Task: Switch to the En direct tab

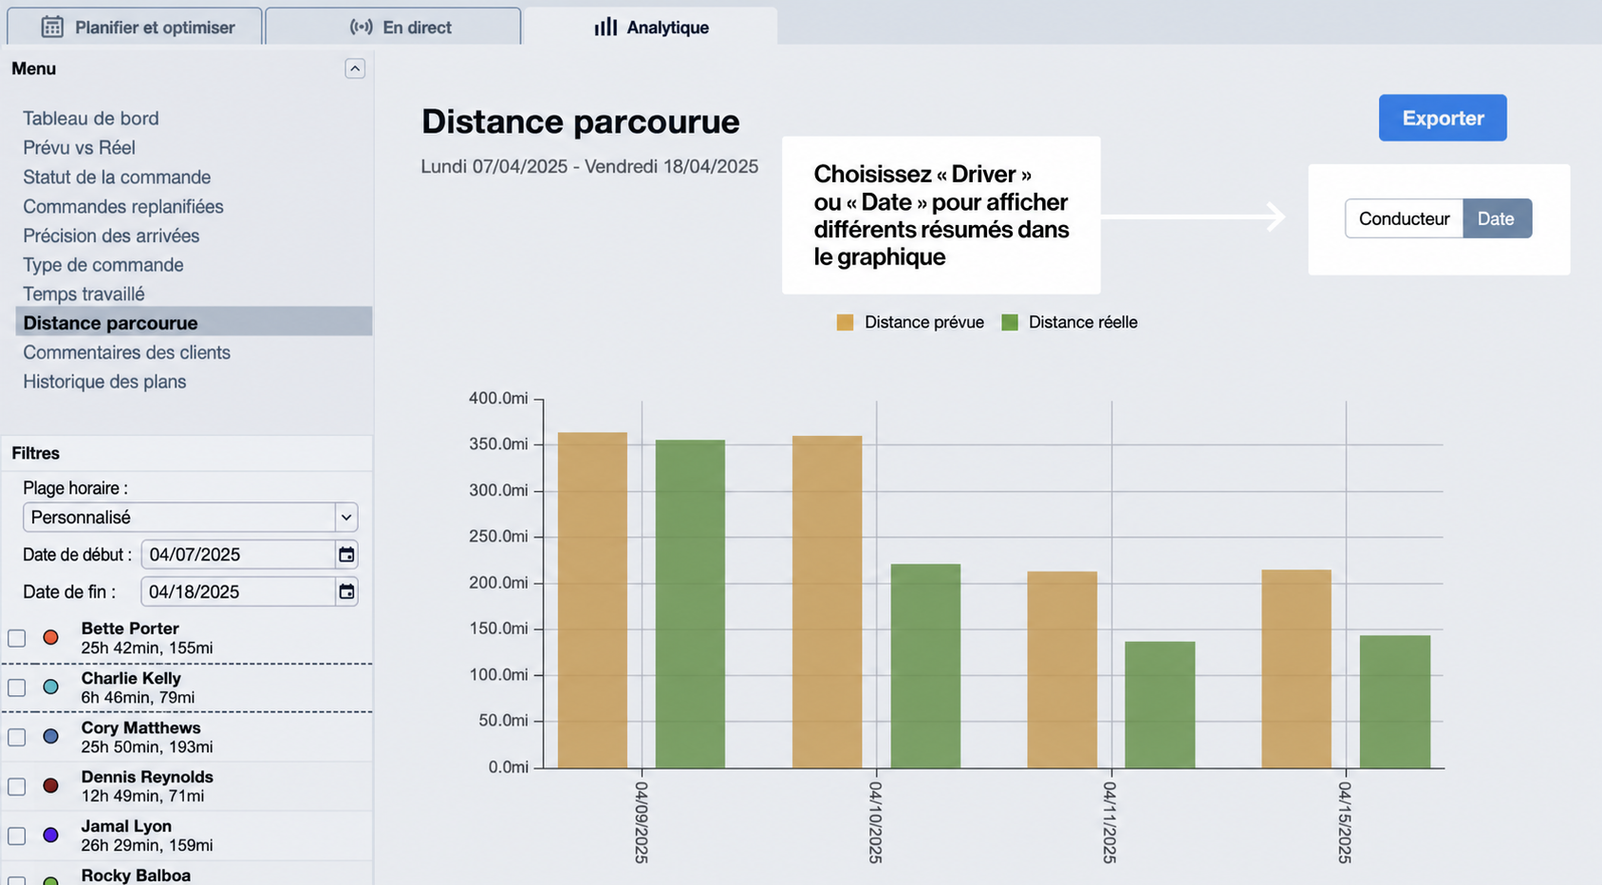Action: point(393,27)
